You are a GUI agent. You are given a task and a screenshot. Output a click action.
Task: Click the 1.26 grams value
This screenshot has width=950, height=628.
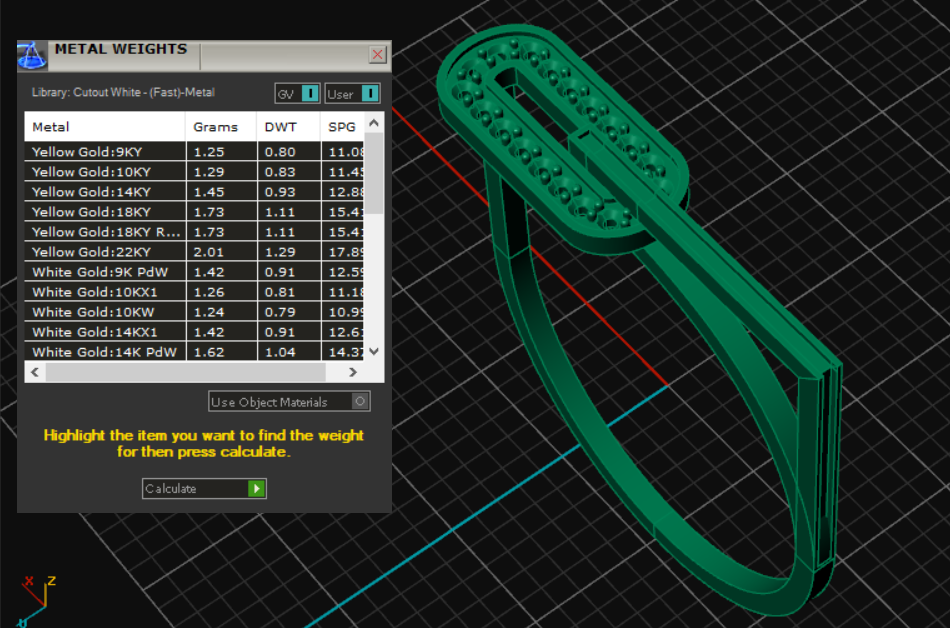[208, 292]
